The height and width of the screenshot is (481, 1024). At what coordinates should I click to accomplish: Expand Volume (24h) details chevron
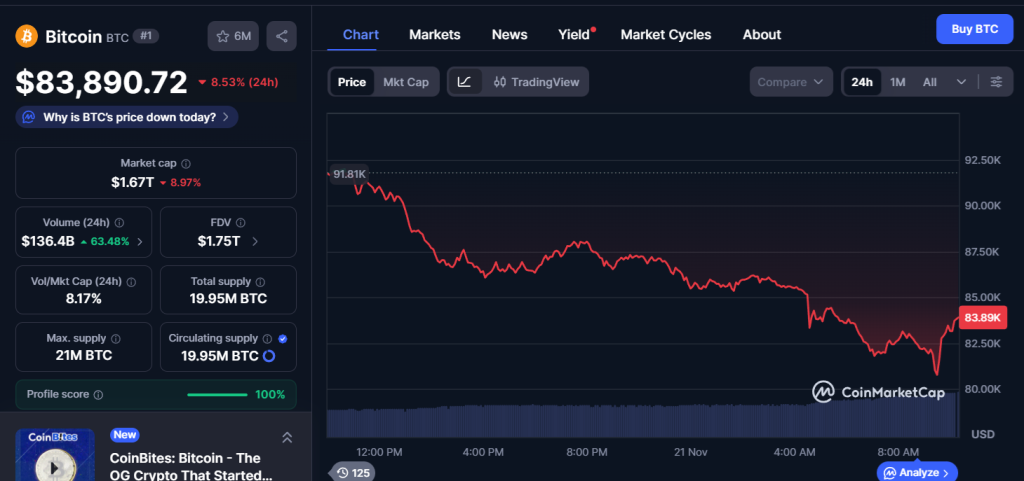click(x=140, y=241)
